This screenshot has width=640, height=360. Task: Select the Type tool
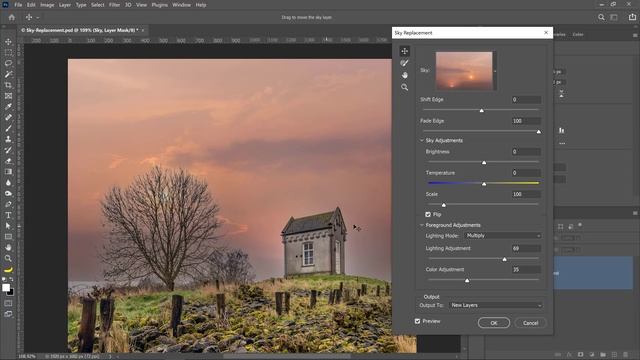[x=8, y=215]
